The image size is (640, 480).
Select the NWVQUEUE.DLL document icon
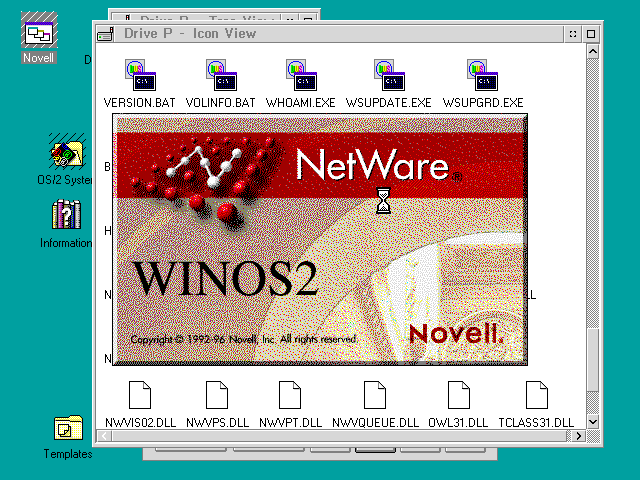pyautogui.click(x=375, y=395)
